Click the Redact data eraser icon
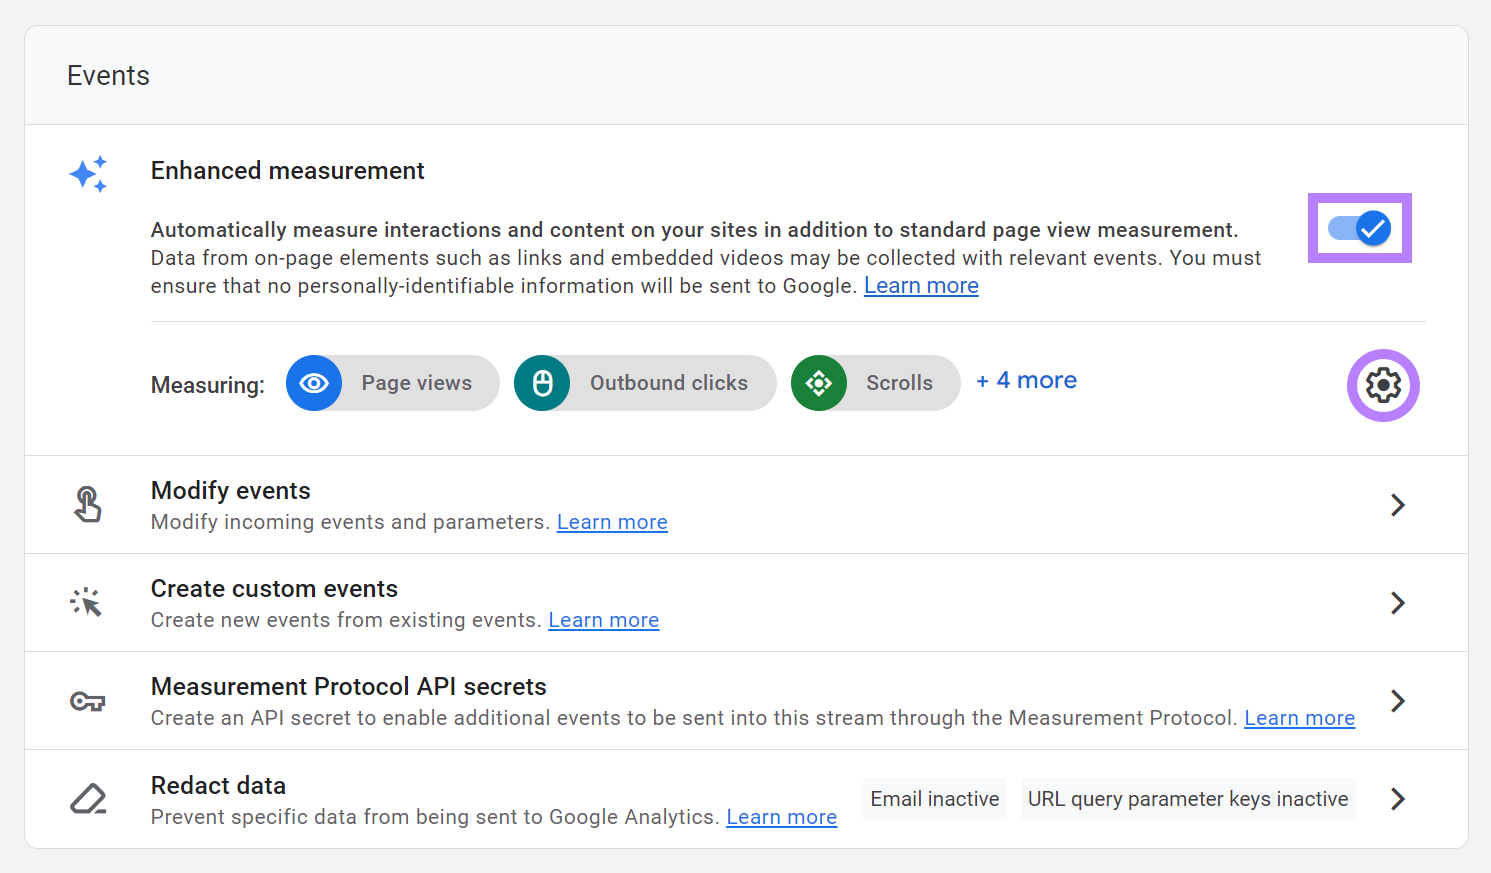 (x=88, y=798)
